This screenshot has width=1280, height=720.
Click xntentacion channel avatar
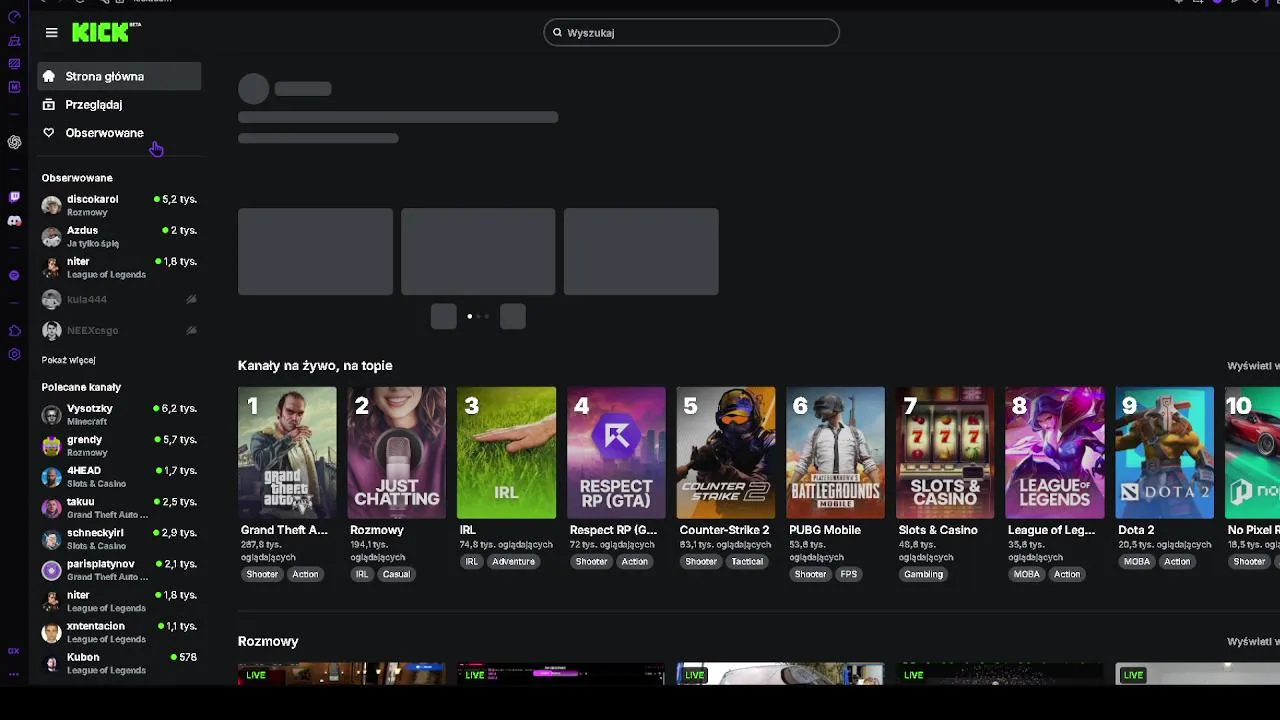tap(51, 632)
